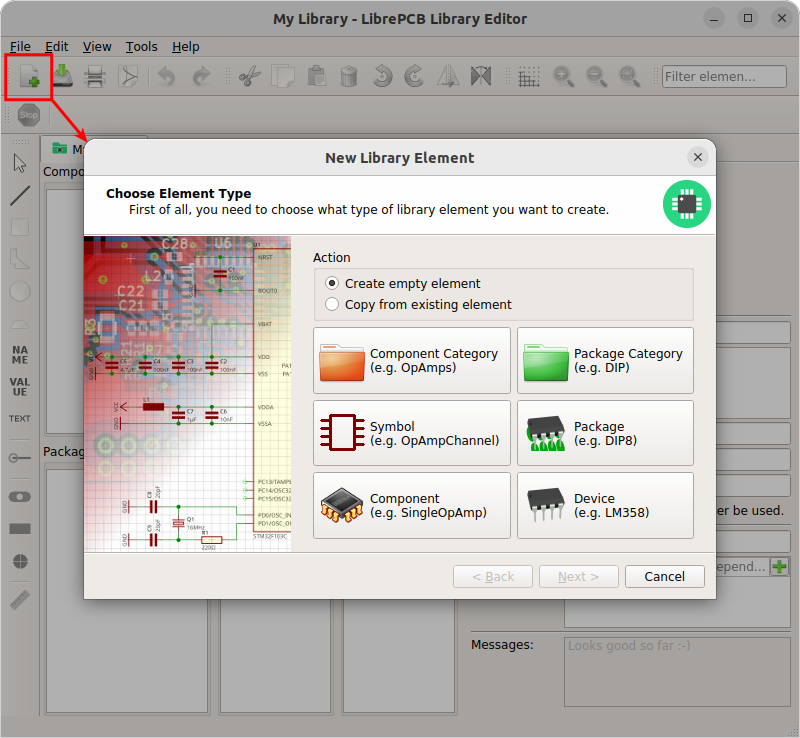Click the Redo arrow icon
This screenshot has width=800, height=738.
pyautogui.click(x=201, y=77)
